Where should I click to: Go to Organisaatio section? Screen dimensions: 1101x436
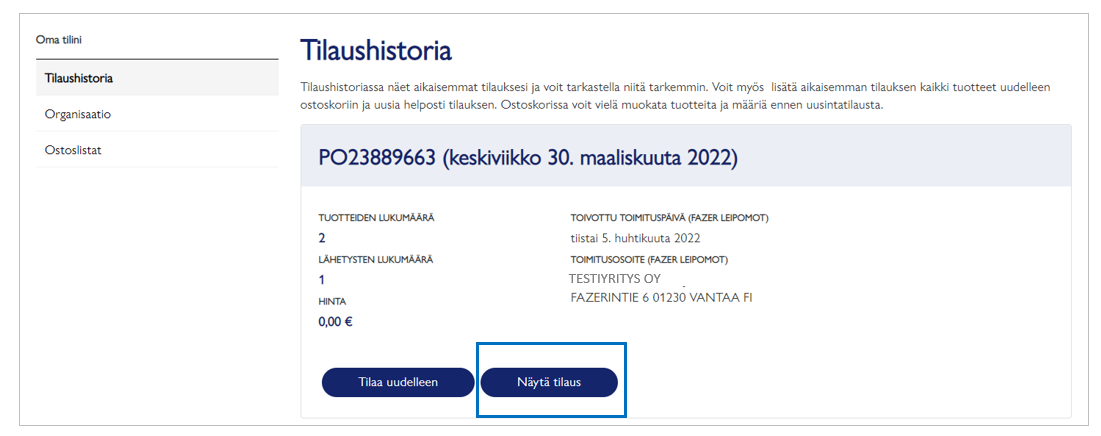pyautogui.click(x=78, y=114)
